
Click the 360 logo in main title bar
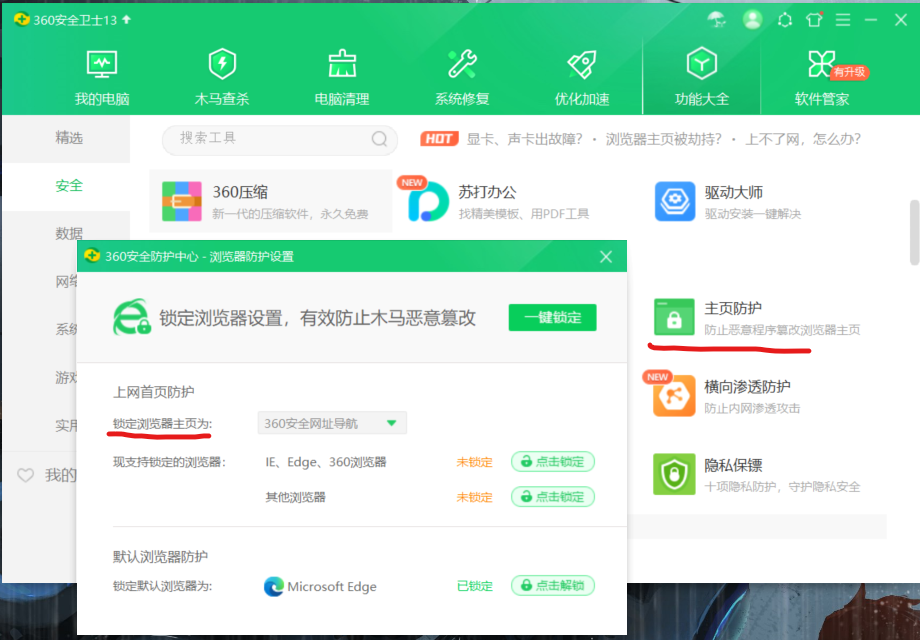coord(22,19)
